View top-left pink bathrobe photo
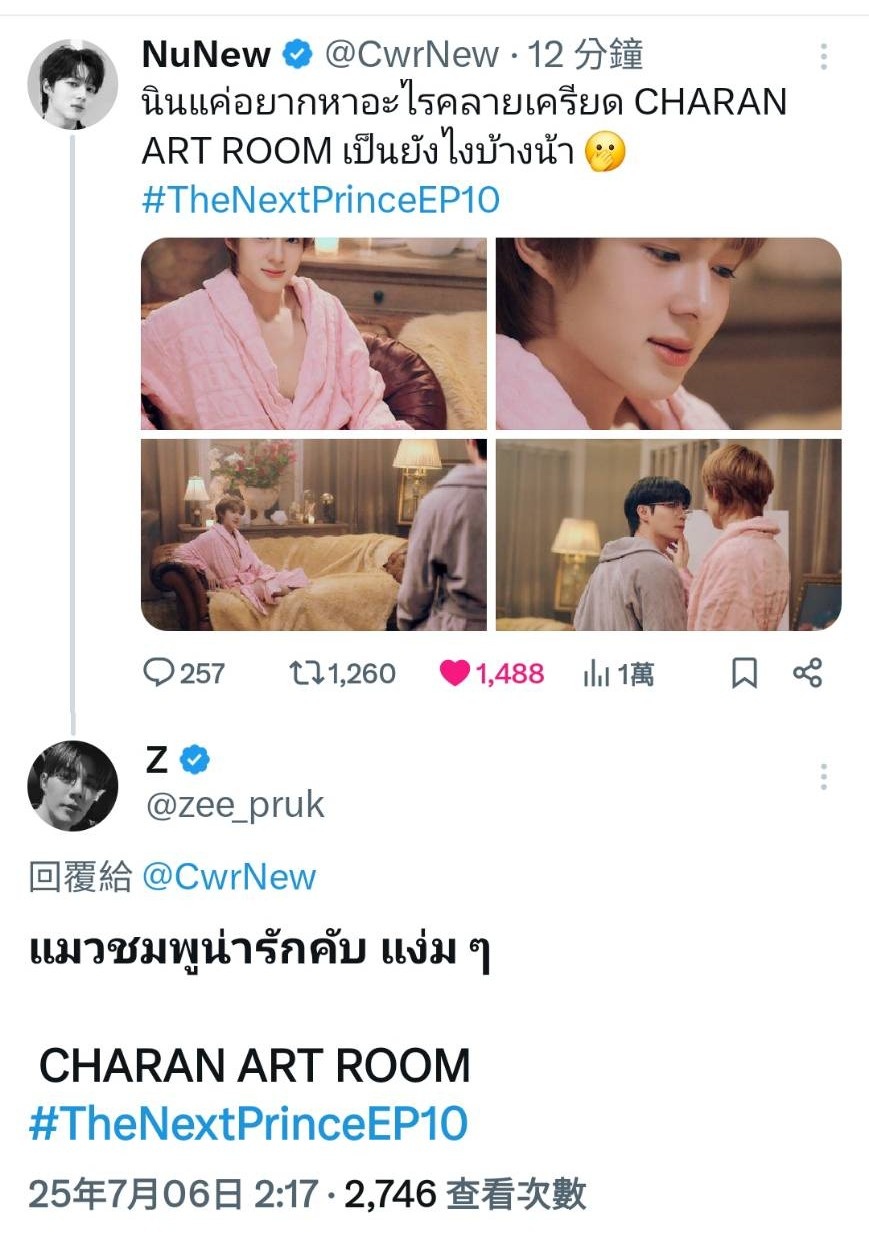This screenshot has height=1233, width=869. (314, 333)
